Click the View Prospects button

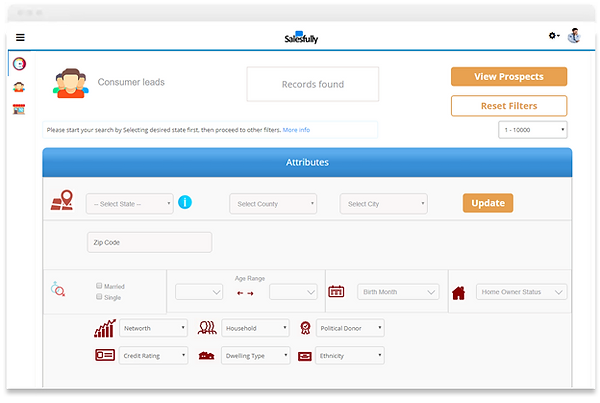click(x=509, y=77)
